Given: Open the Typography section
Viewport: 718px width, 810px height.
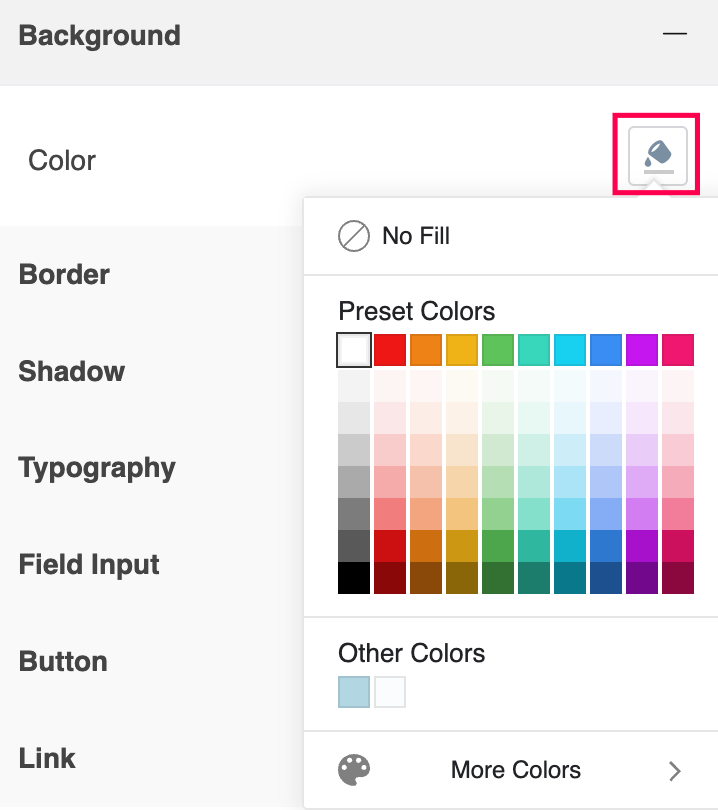Looking at the screenshot, I should tap(97, 468).
